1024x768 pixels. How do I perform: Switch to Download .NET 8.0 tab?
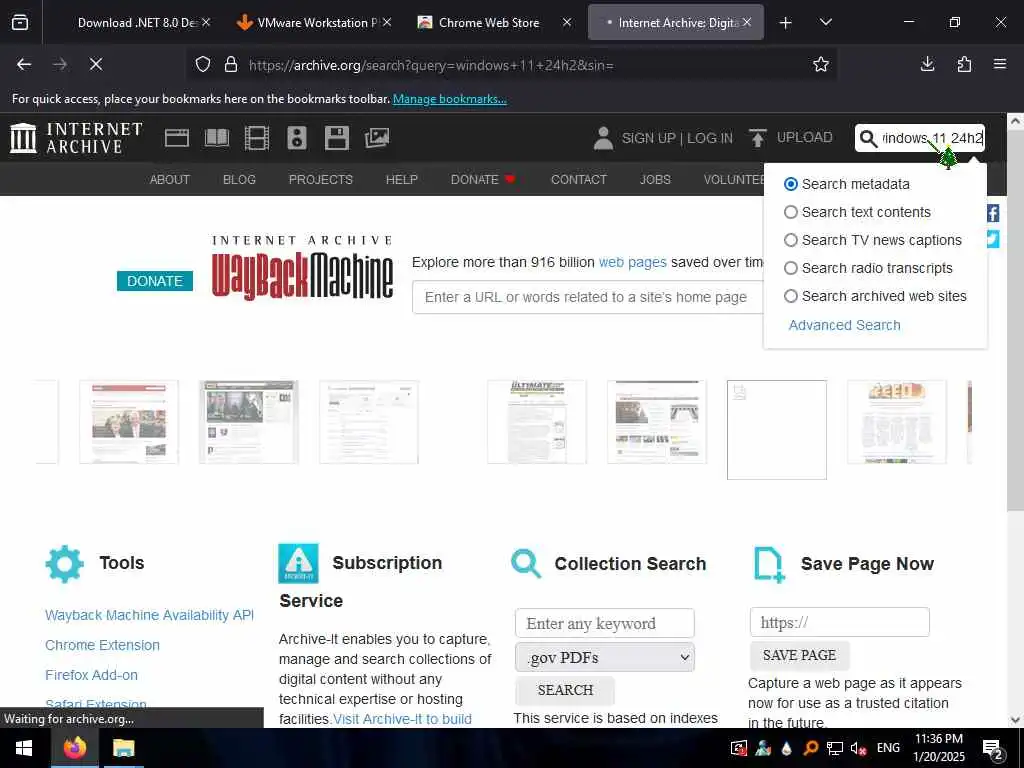(x=138, y=22)
